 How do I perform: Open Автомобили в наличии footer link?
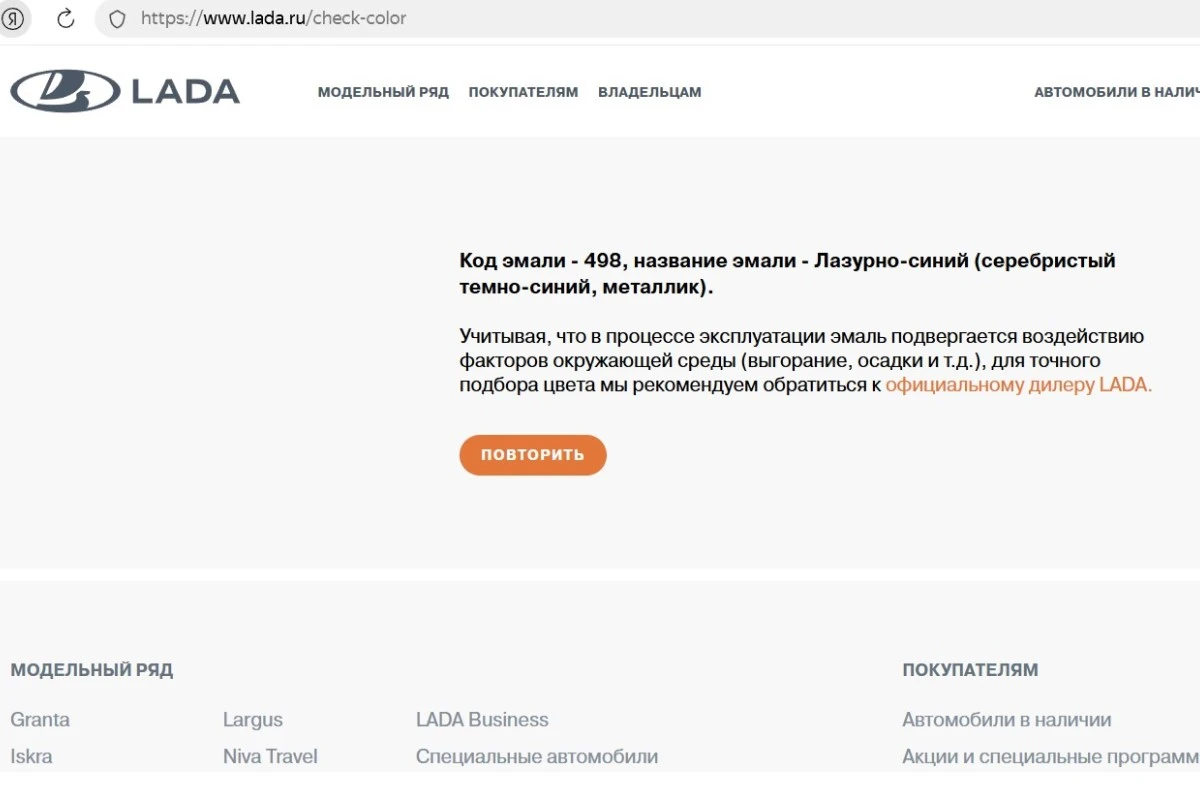[x=1007, y=720]
